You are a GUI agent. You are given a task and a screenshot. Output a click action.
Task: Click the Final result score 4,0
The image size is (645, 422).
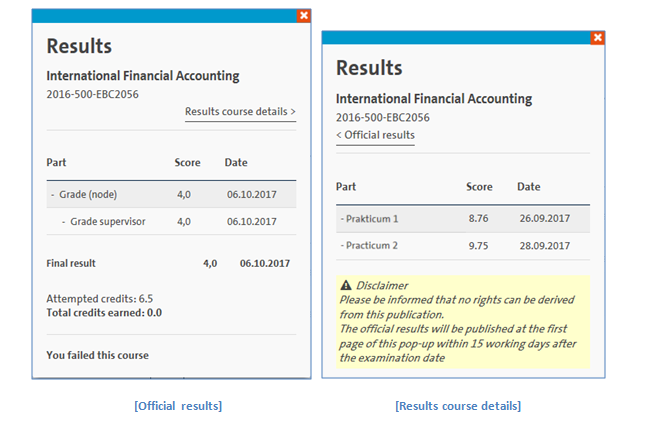tap(210, 264)
